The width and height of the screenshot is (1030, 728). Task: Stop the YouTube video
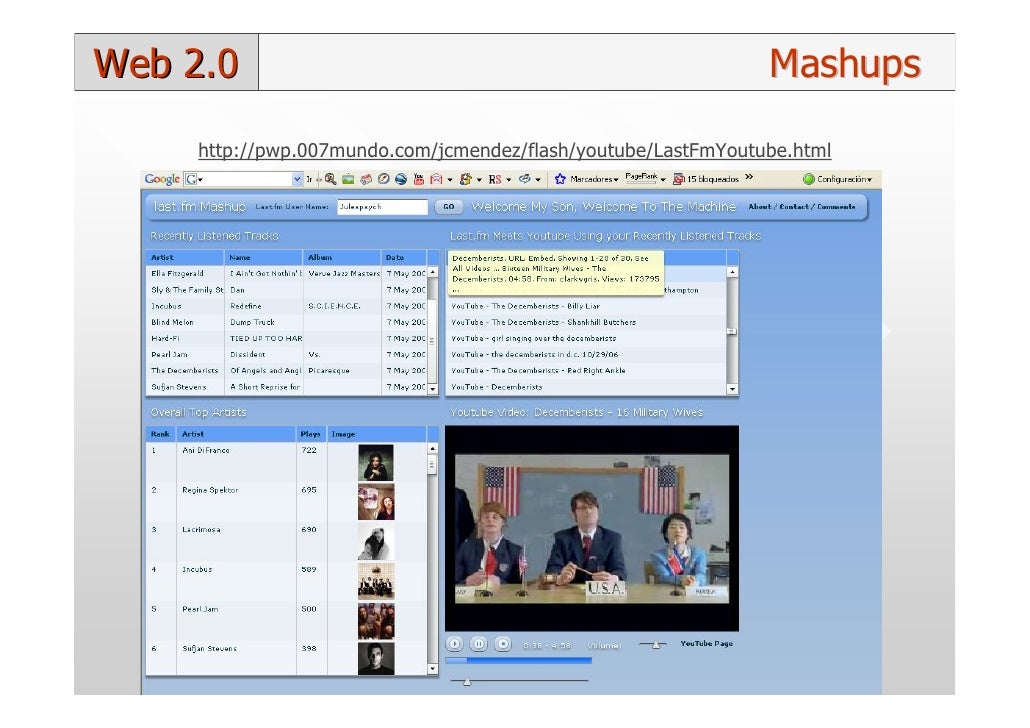click(503, 644)
